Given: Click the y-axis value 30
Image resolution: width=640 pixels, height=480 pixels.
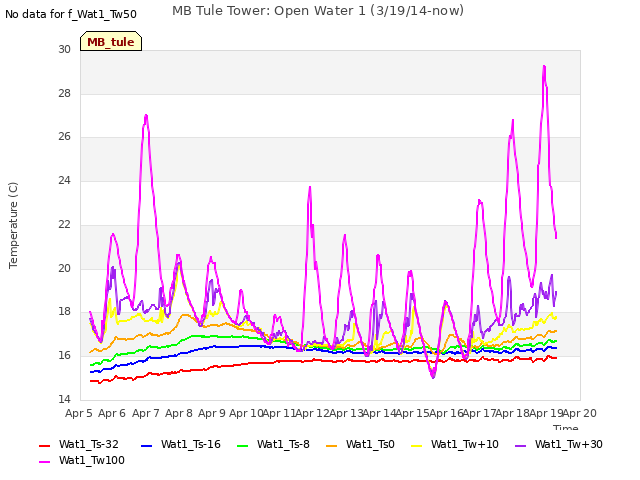Looking at the screenshot, I should [64, 49].
